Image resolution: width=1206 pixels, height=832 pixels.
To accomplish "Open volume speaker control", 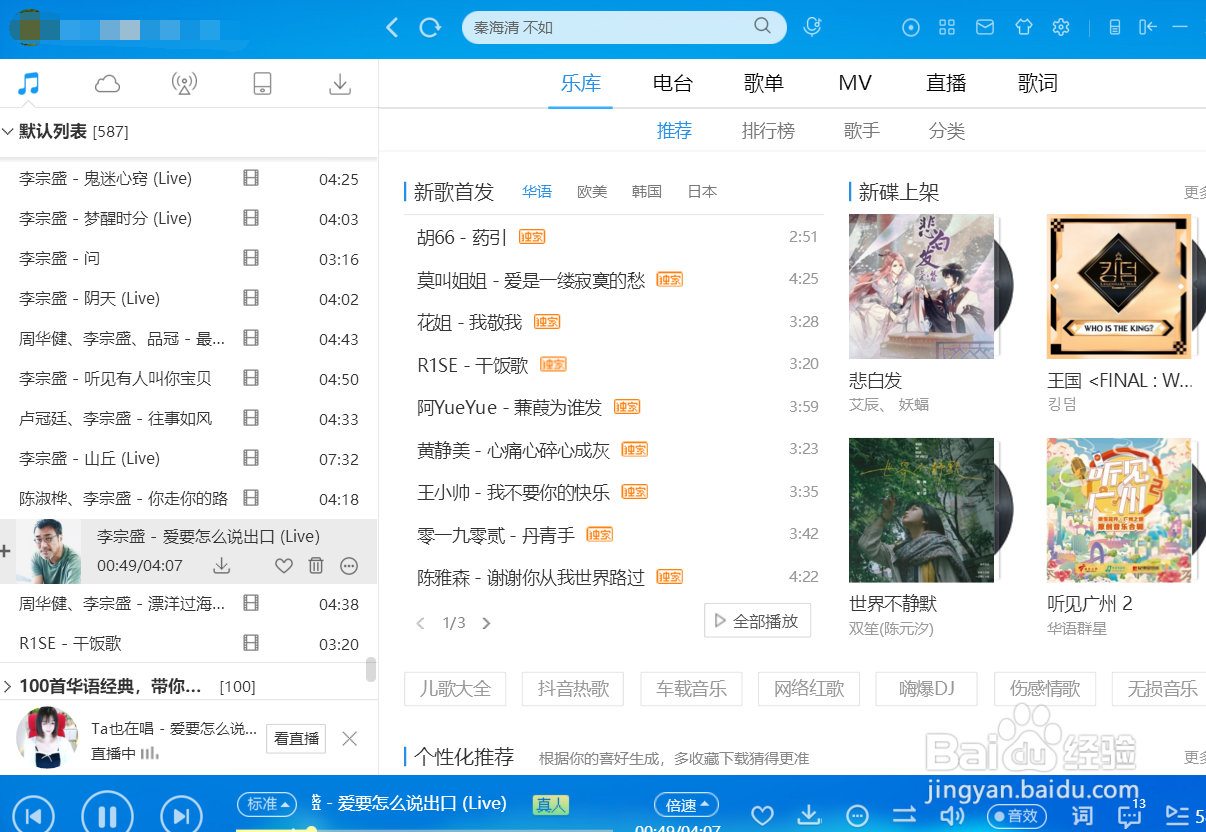I will pyautogui.click(x=952, y=815).
